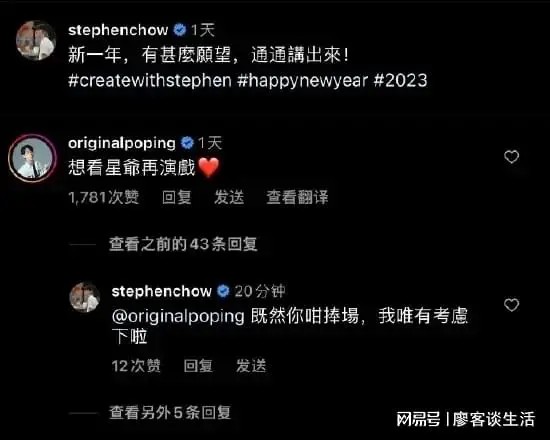Click verified badge on stephenchow's reply
This screenshot has height=440, width=550.
coord(223,291)
